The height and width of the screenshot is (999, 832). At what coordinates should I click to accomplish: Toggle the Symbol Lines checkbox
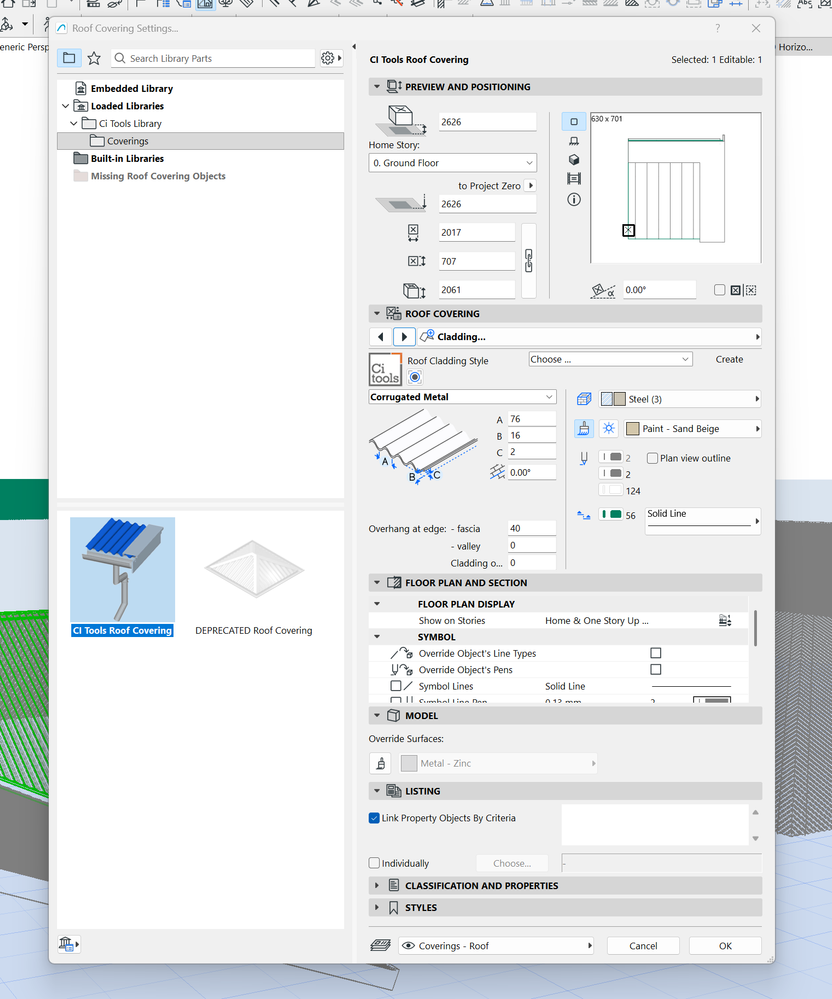coord(396,686)
